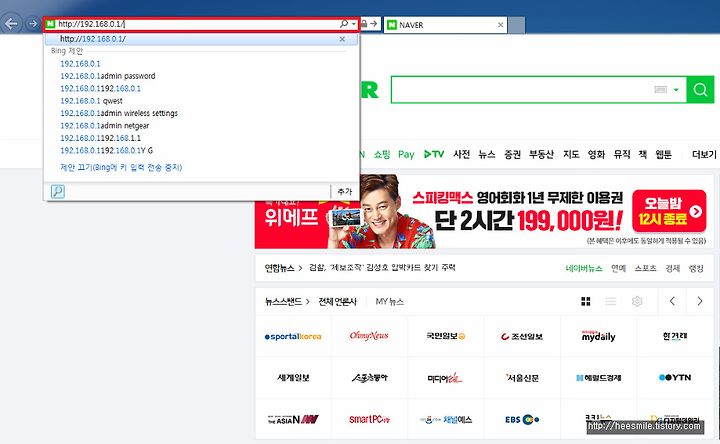Click the security lock icon

(364, 23)
